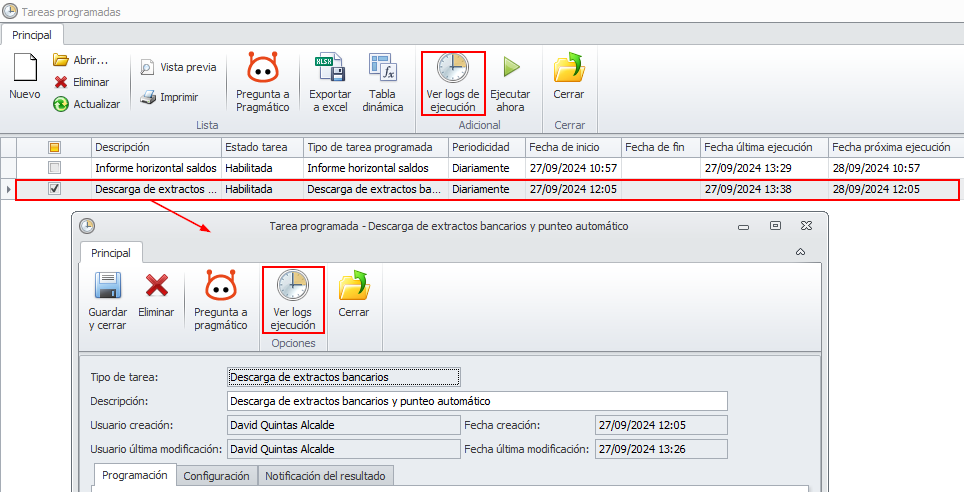
Task: Open a task with Abrir...
Action: click(x=81, y=60)
